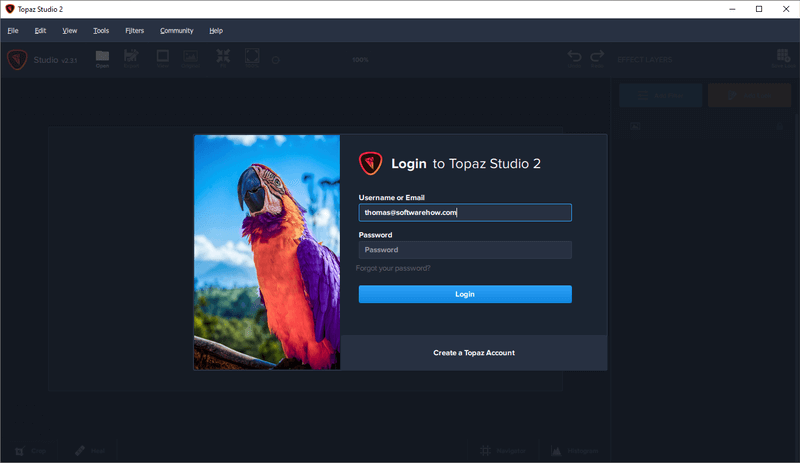Screen dimensions: 800x463
Task: Click the blue Login button
Action: click(x=465, y=294)
